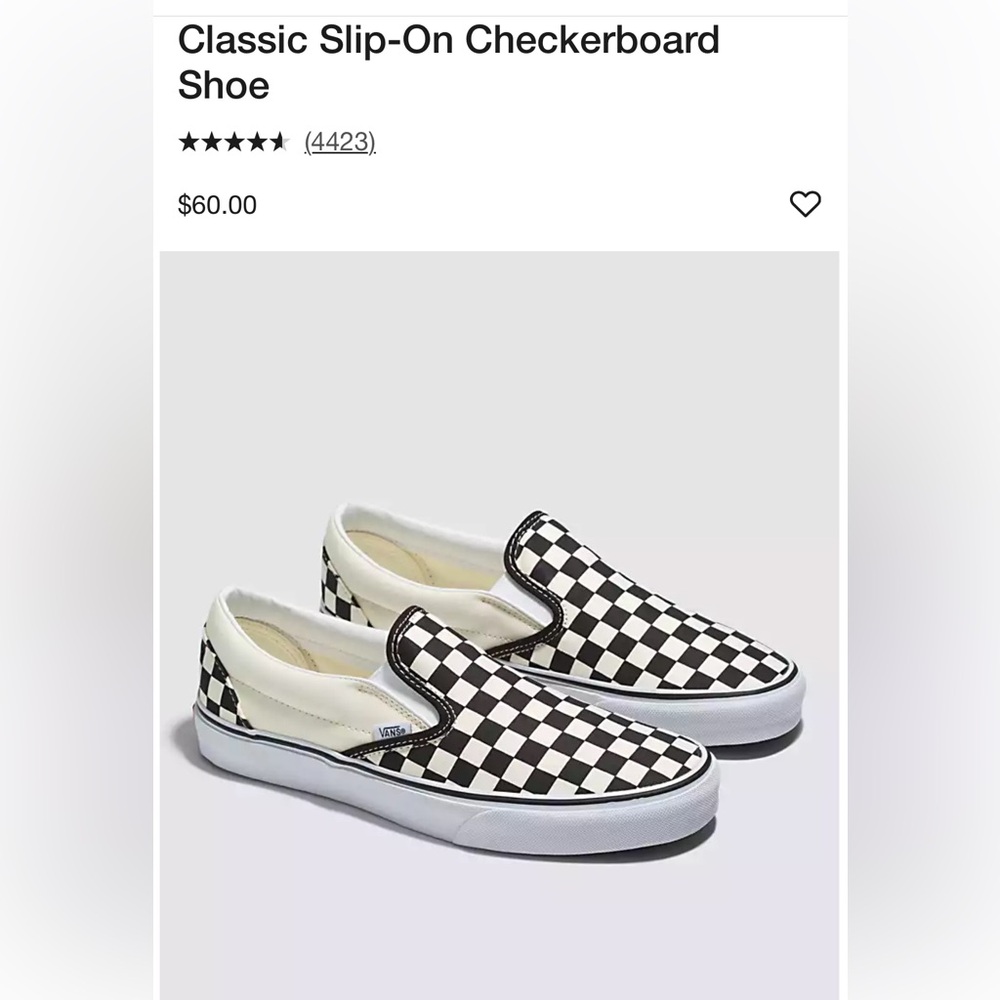
Task: Click the second star of the rating row
Action: coord(212,142)
